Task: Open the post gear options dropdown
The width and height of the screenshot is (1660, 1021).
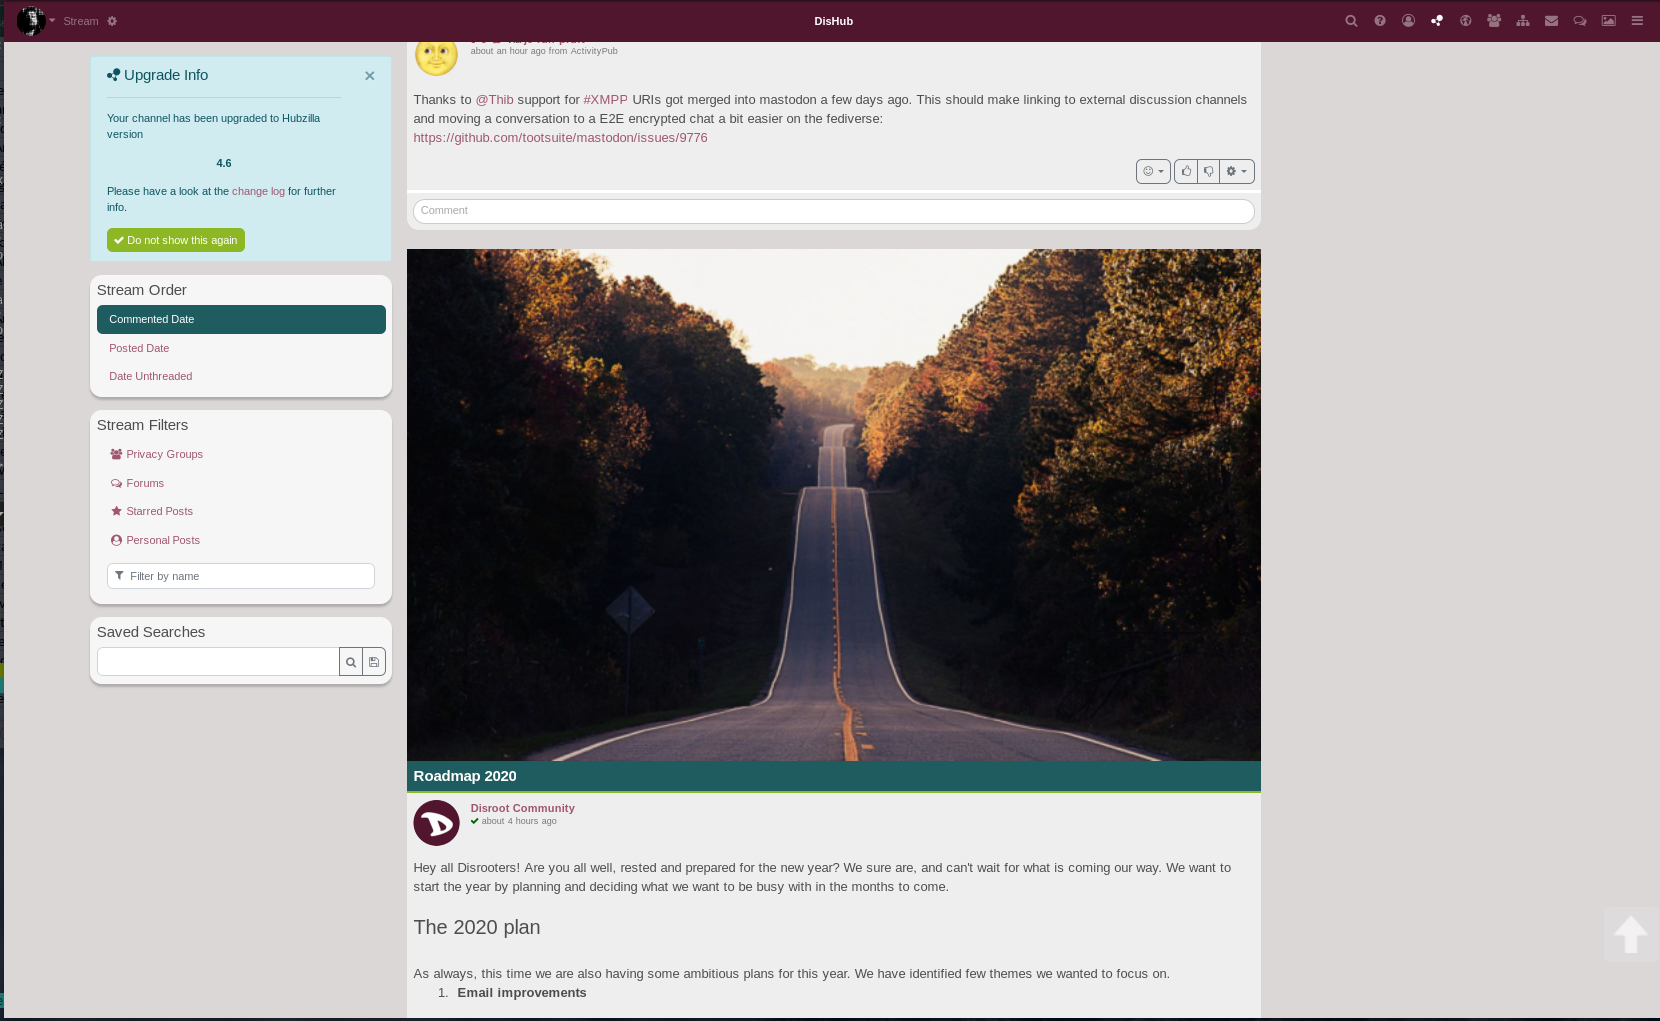Action: tap(1236, 171)
